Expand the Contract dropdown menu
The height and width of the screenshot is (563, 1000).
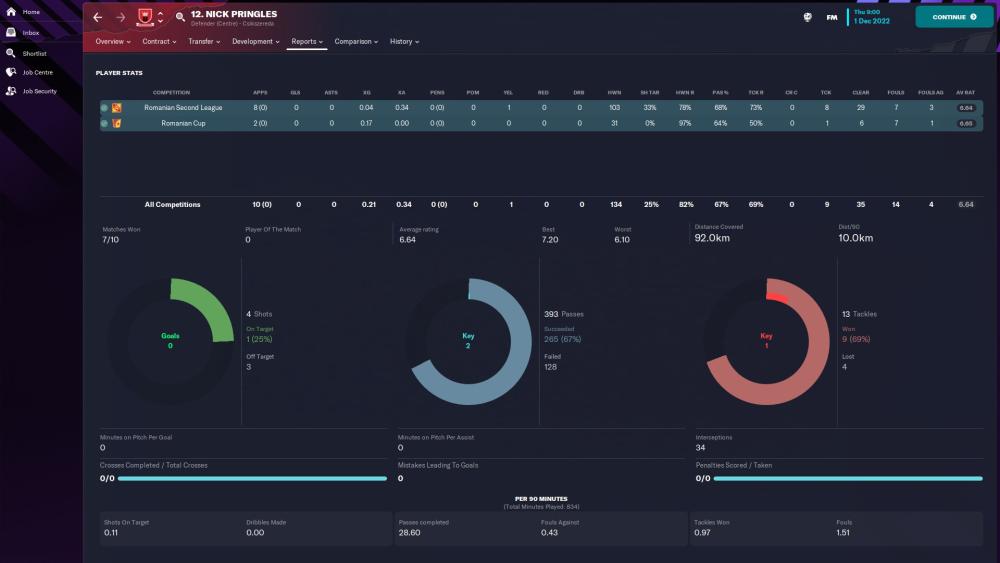click(x=159, y=42)
